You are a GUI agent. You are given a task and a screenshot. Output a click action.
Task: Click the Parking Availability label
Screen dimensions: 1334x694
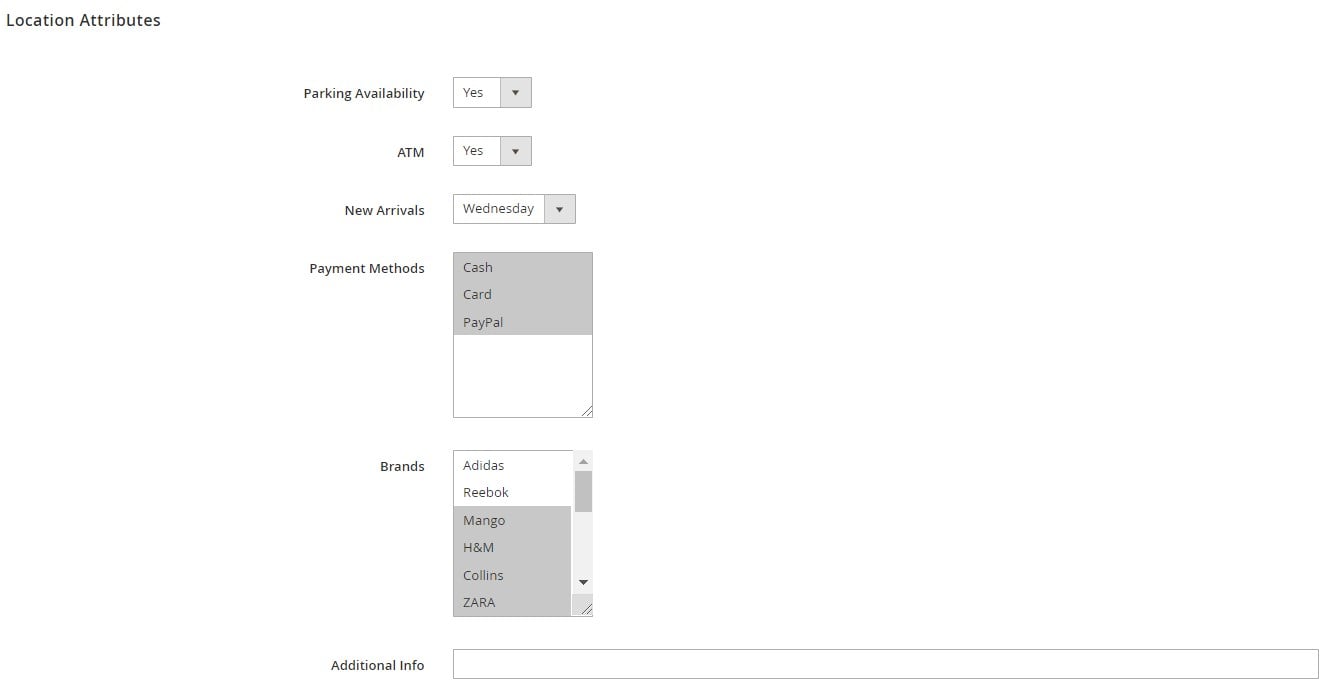pos(364,93)
